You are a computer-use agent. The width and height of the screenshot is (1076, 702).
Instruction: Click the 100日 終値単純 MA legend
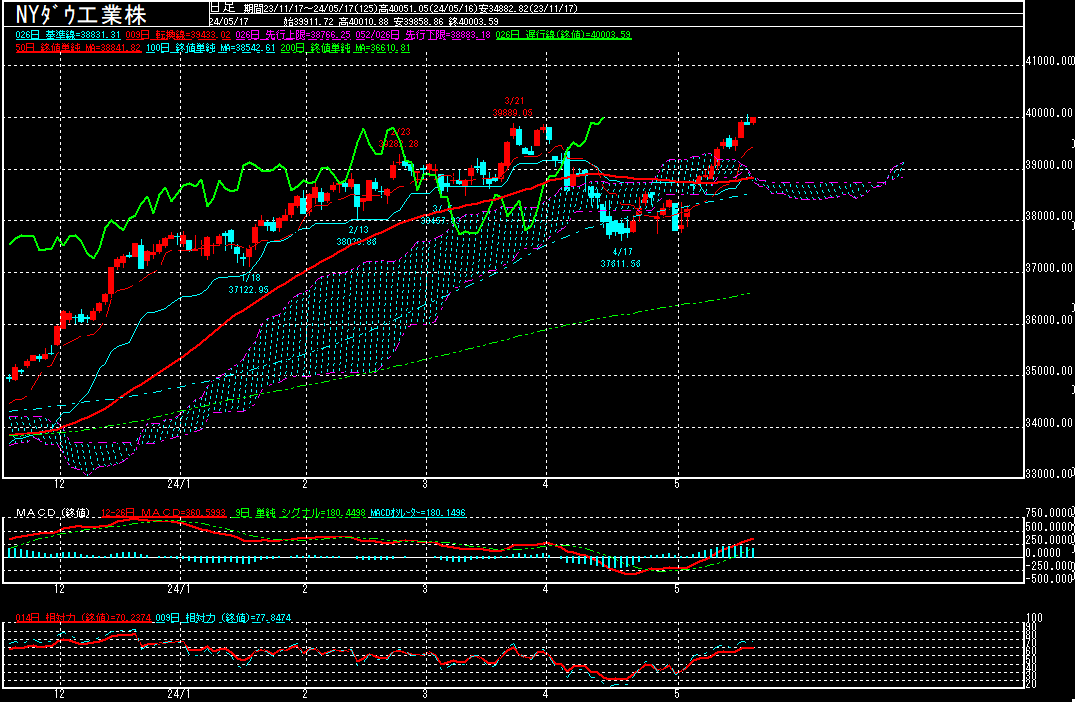tap(211, 48)
